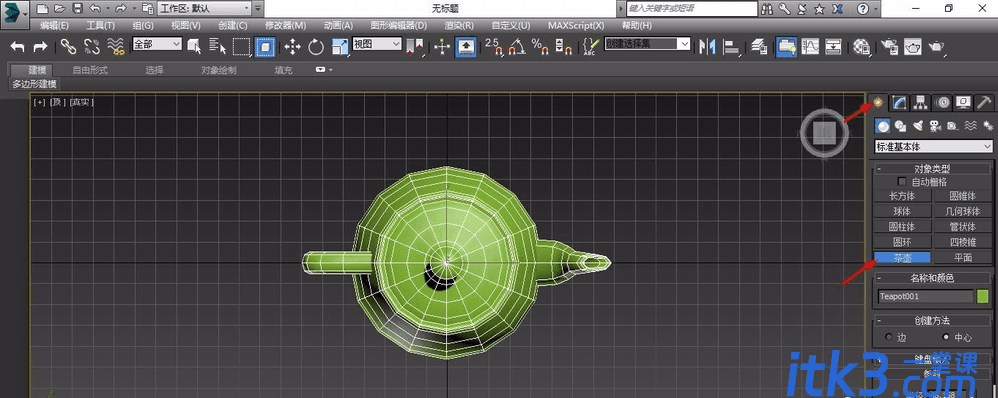Click the 球体 sphere button
The width and height of the screenshot is (998, 398).
point(902,211)
